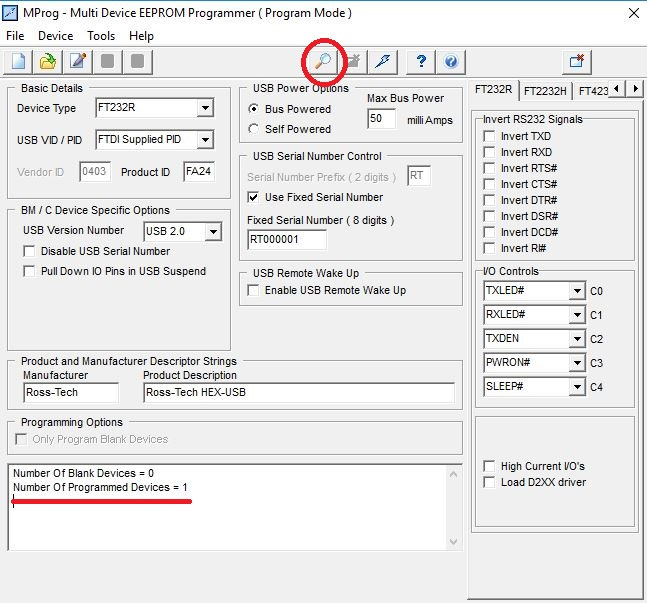
Task: Check Invert DCD# option
Action: point(489,232)
